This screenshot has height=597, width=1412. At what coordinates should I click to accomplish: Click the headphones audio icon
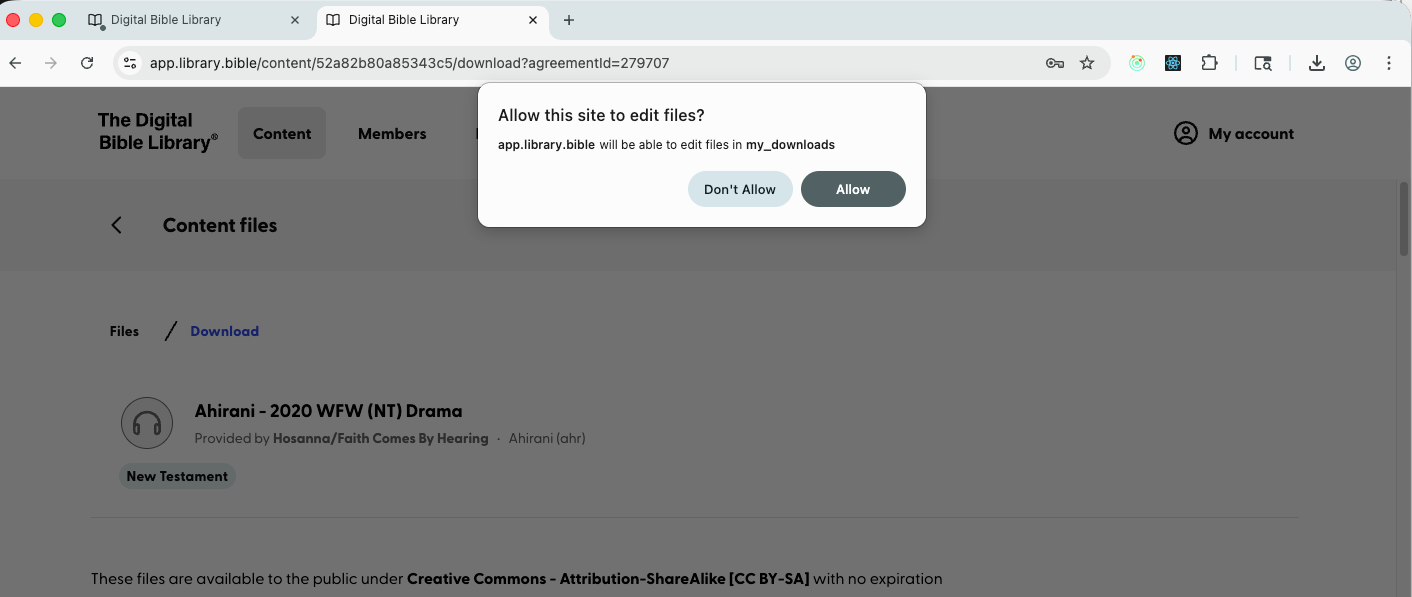click(147, 423)
